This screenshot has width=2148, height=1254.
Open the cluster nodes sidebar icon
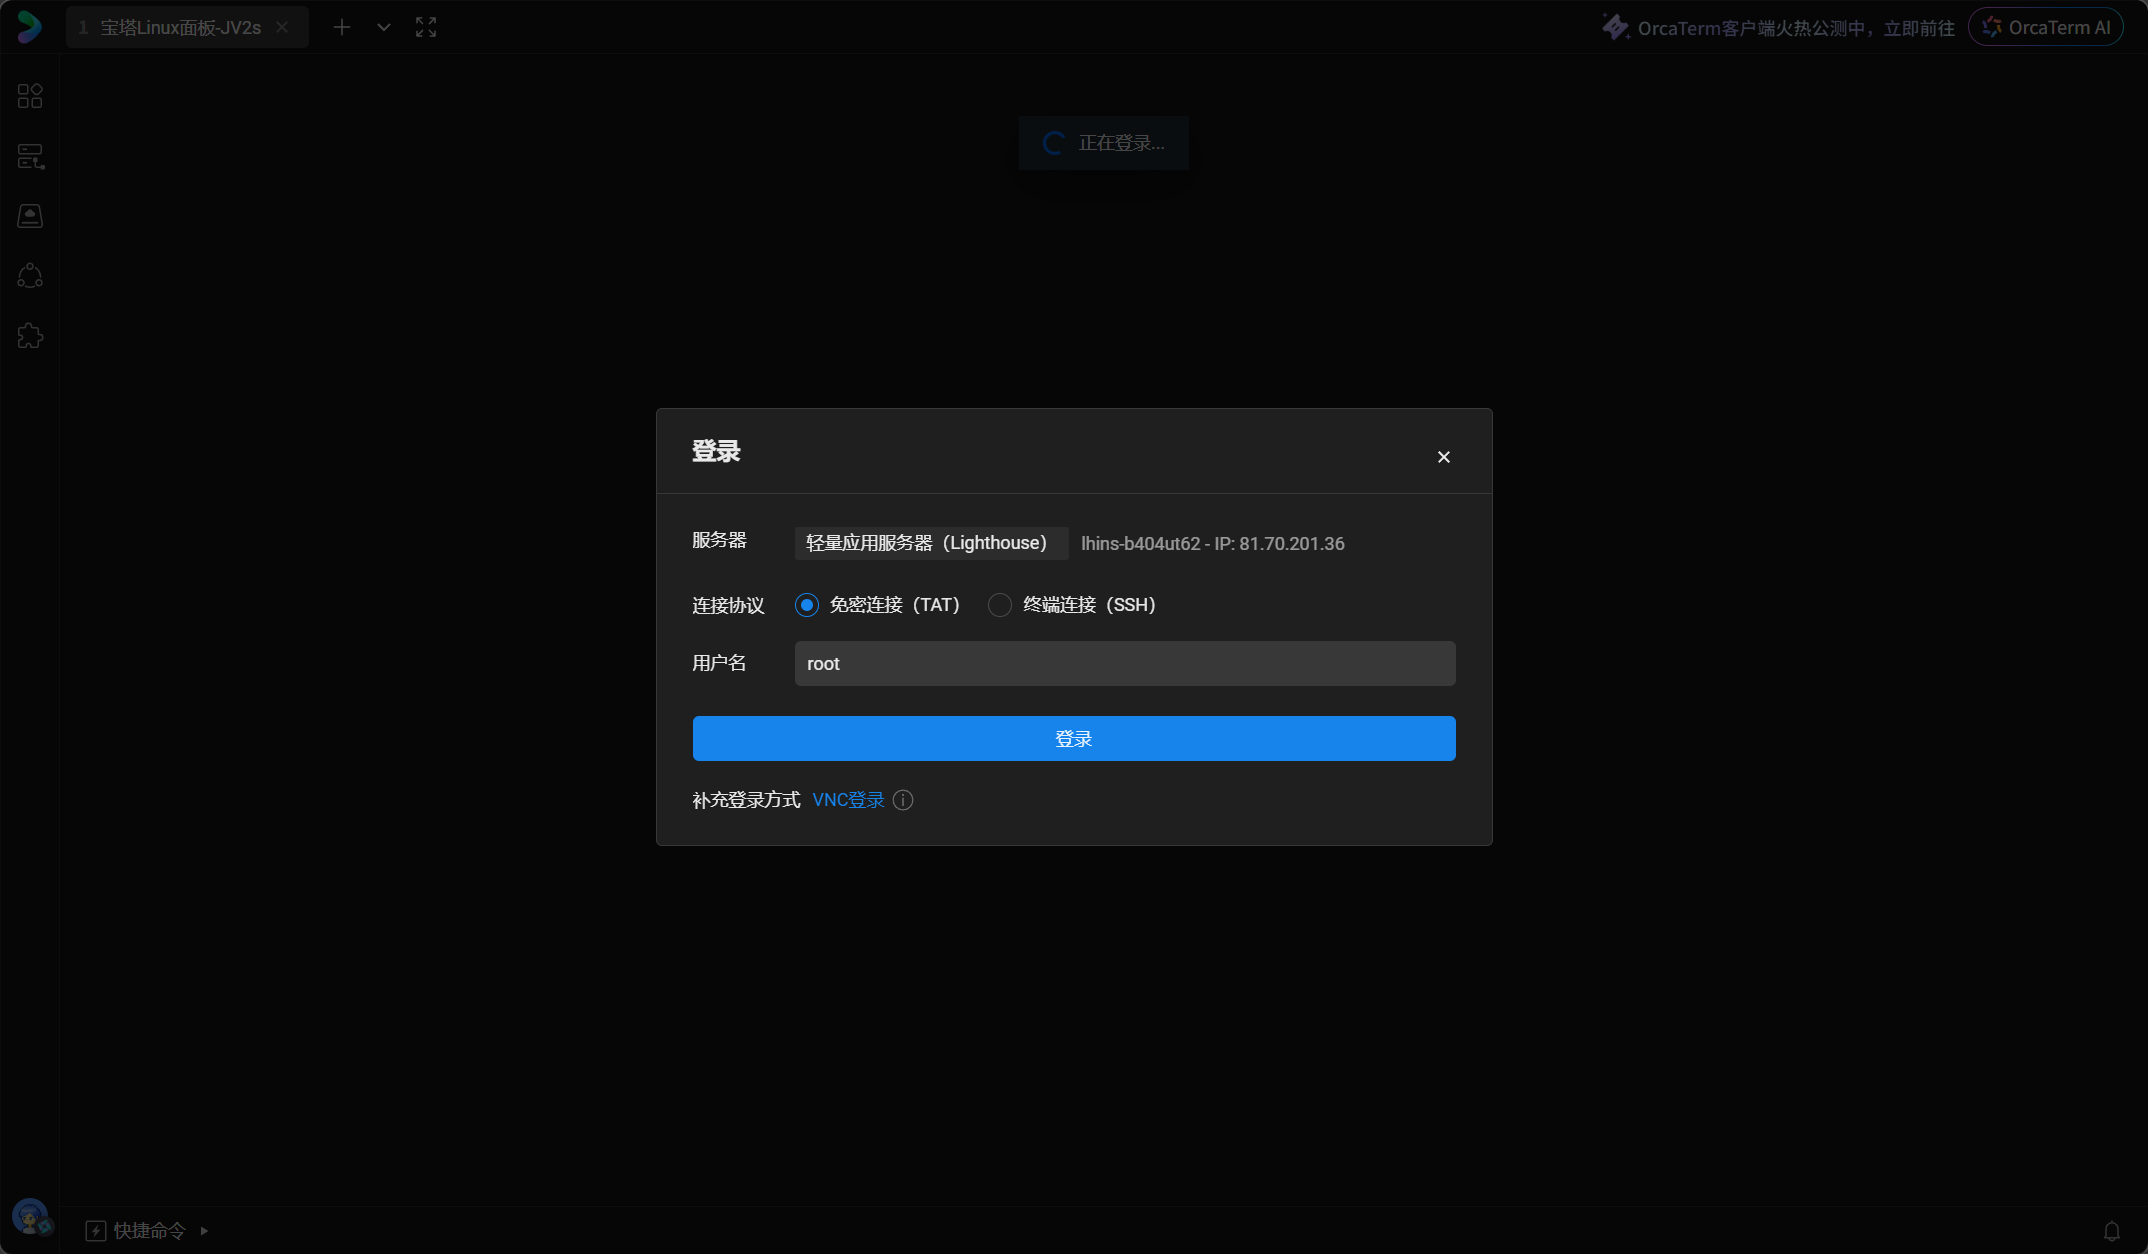(x=30, y=276)
